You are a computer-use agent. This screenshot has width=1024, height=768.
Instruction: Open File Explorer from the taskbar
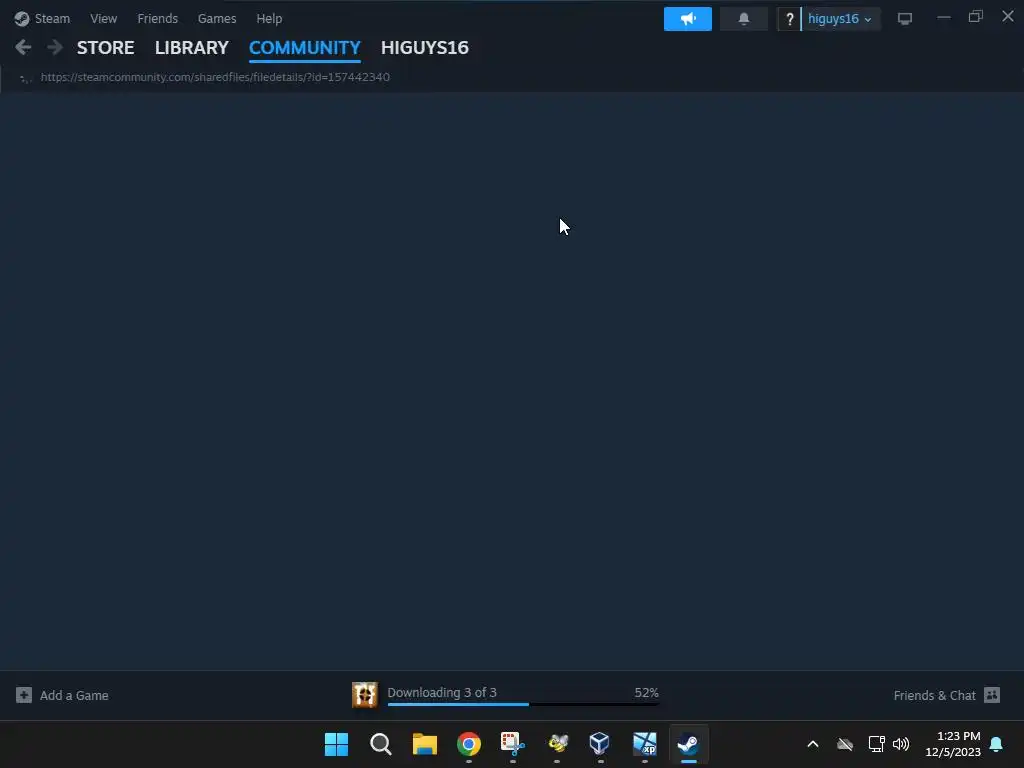pos(424,744)
